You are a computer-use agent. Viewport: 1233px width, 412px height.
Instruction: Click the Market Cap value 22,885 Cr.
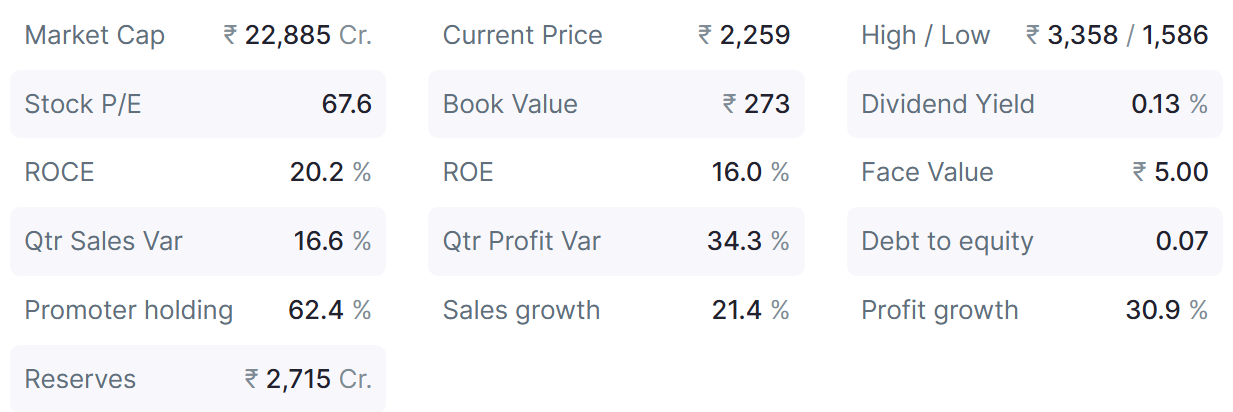point(297,35)
